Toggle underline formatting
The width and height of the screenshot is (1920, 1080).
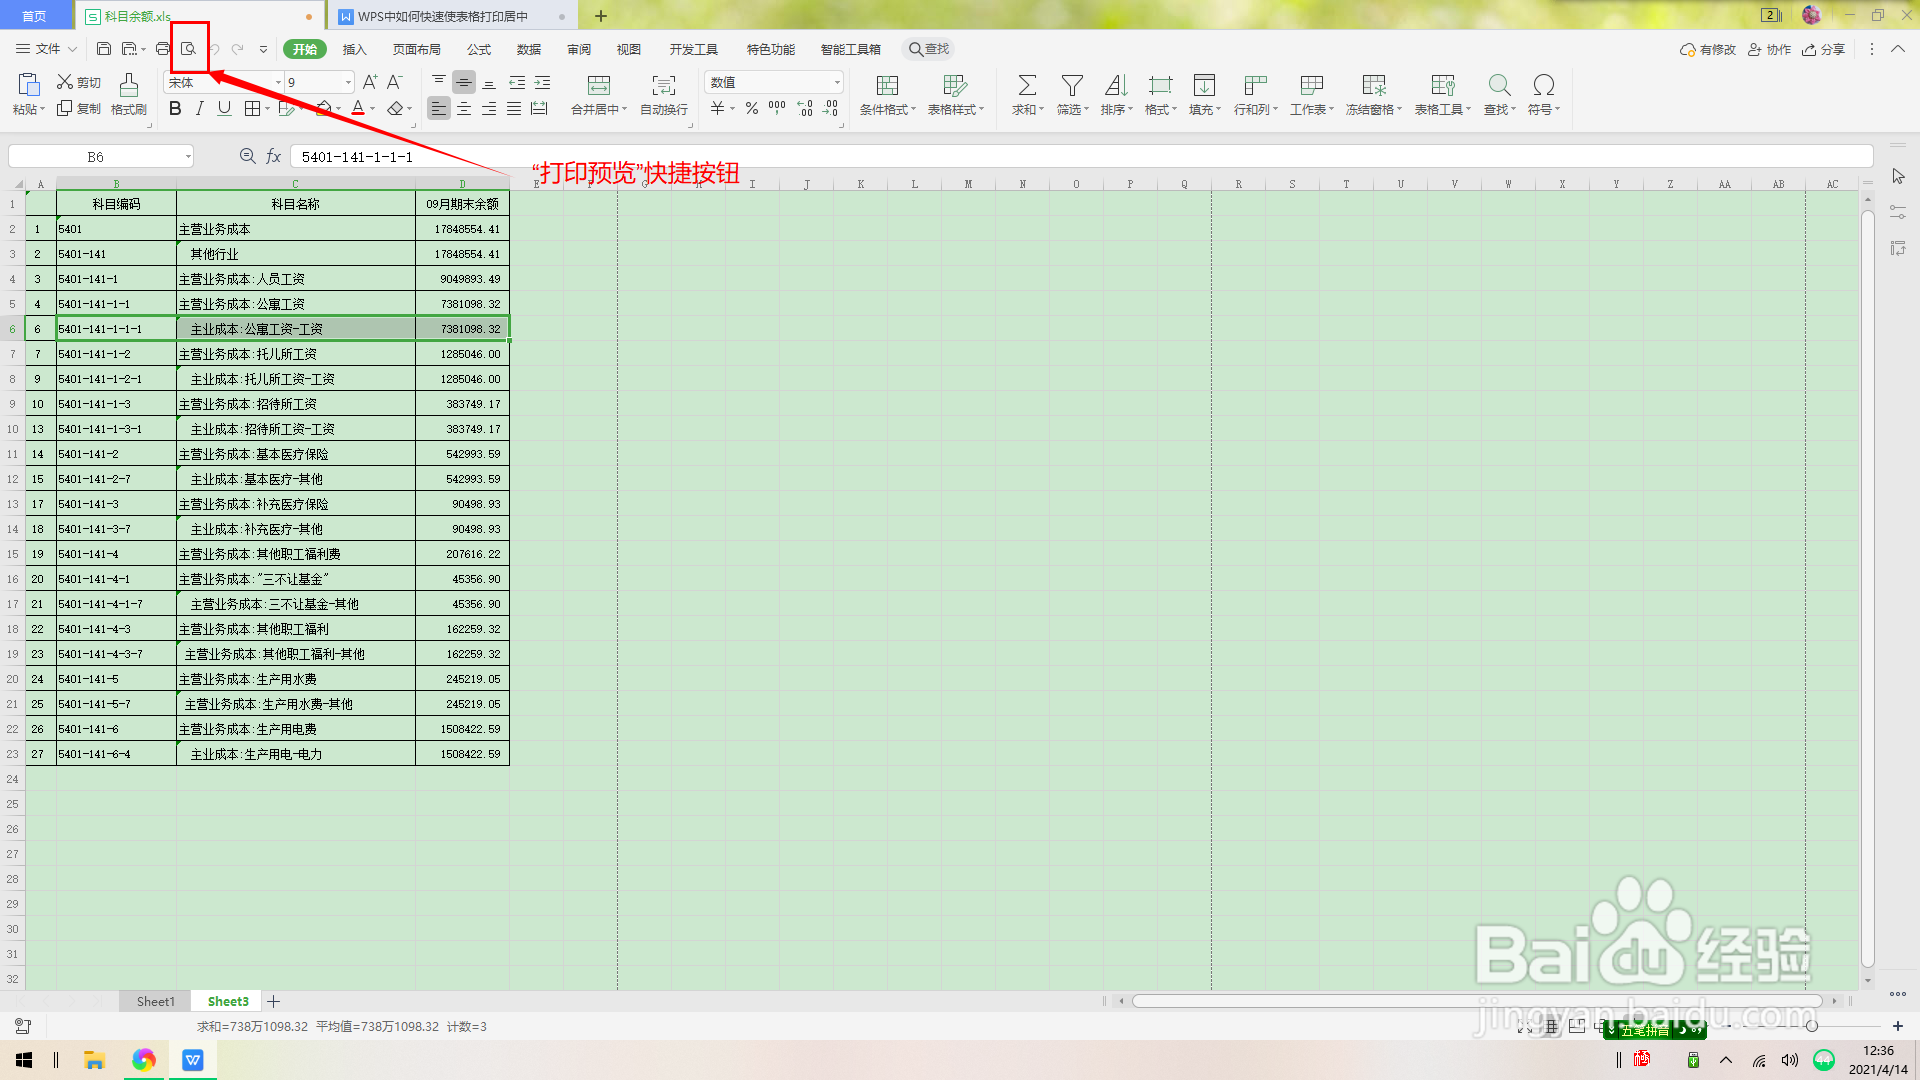pos(224,108)
